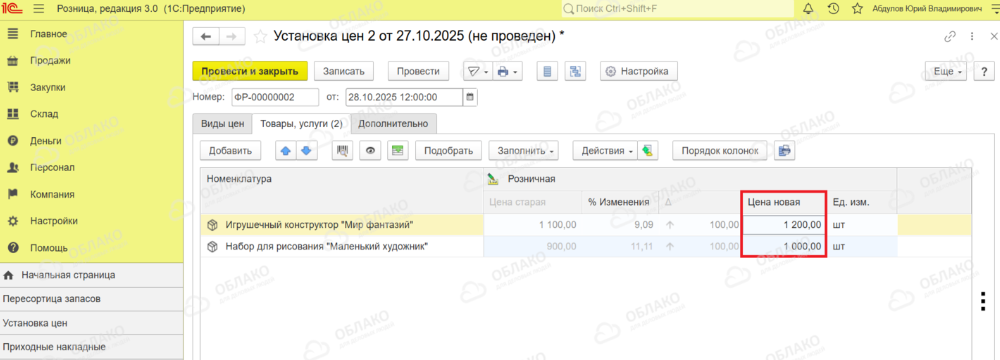Select row Набор для рисования "Маленький художник"

tap(342, 246)
